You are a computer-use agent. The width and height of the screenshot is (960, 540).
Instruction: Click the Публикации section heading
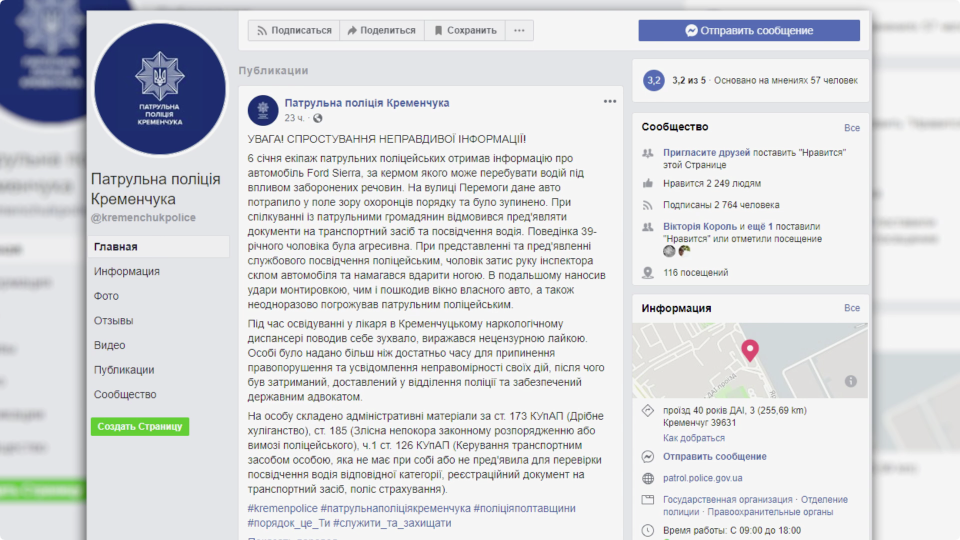(x=274, y=70)
